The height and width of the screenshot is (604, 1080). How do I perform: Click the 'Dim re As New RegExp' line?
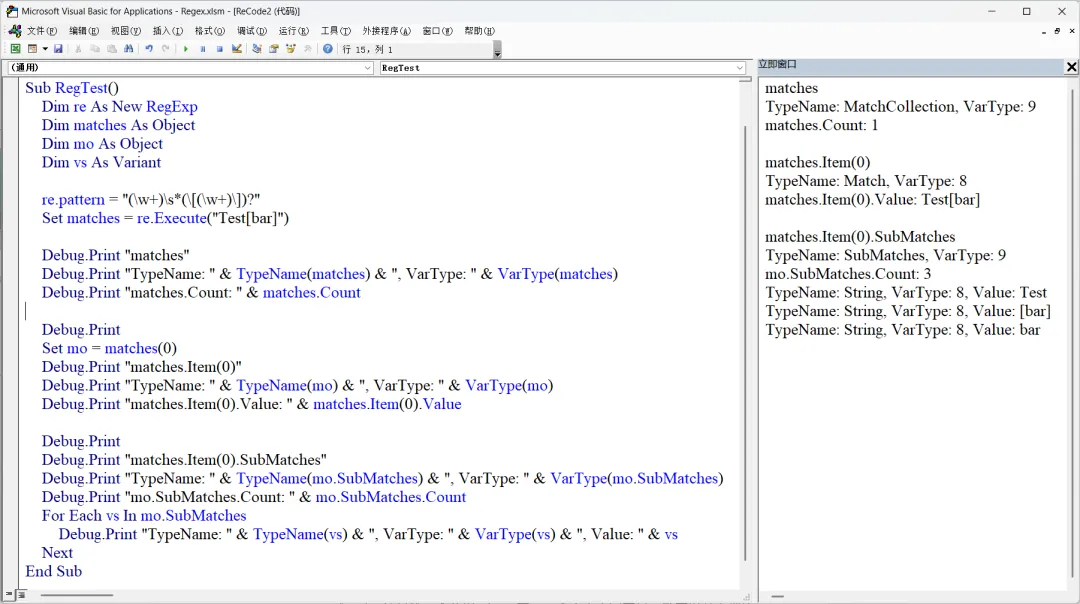pyautogui.click(x=119, y=106)
